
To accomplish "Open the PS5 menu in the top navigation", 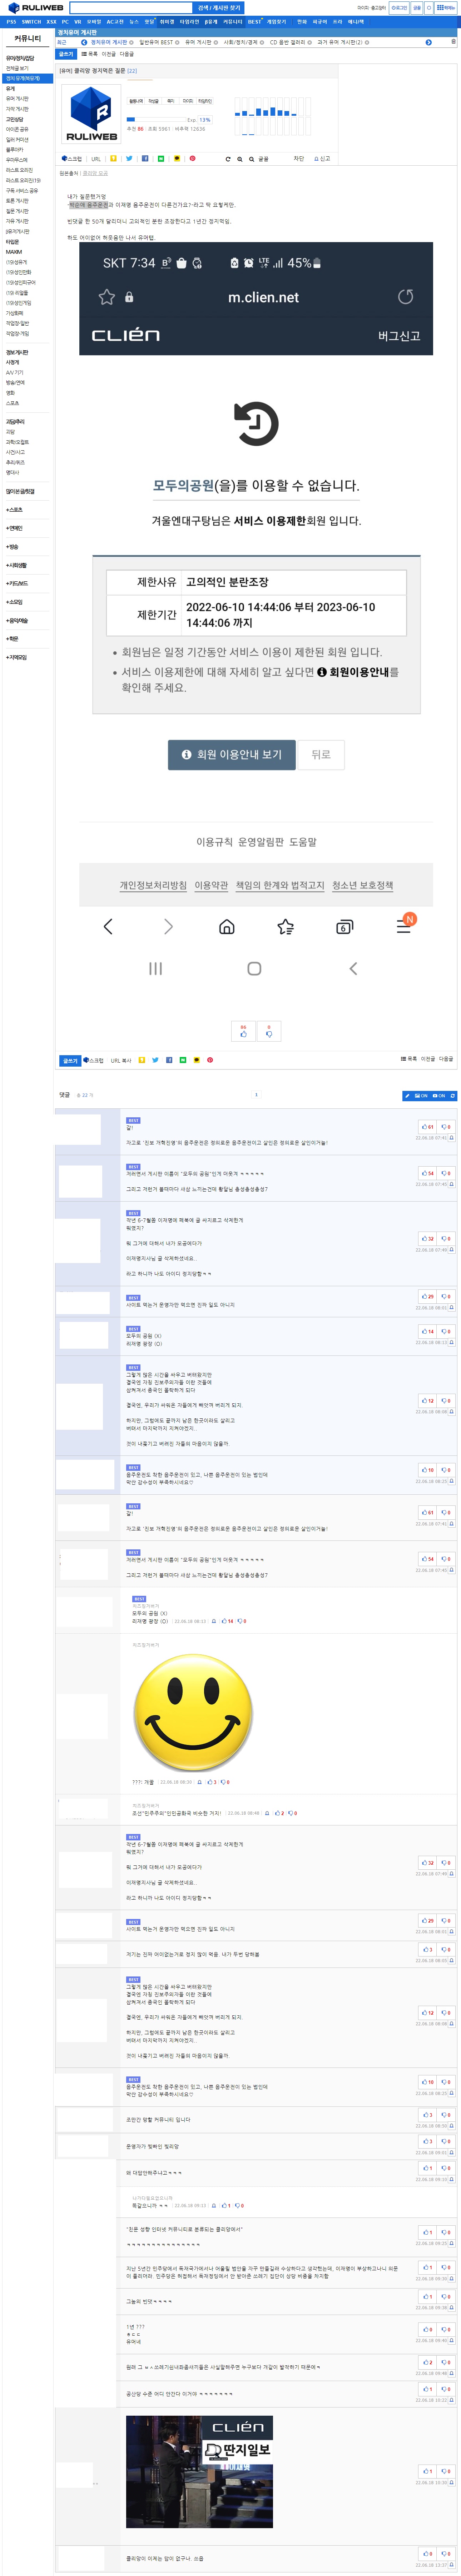I will click(x=11, y=21).
